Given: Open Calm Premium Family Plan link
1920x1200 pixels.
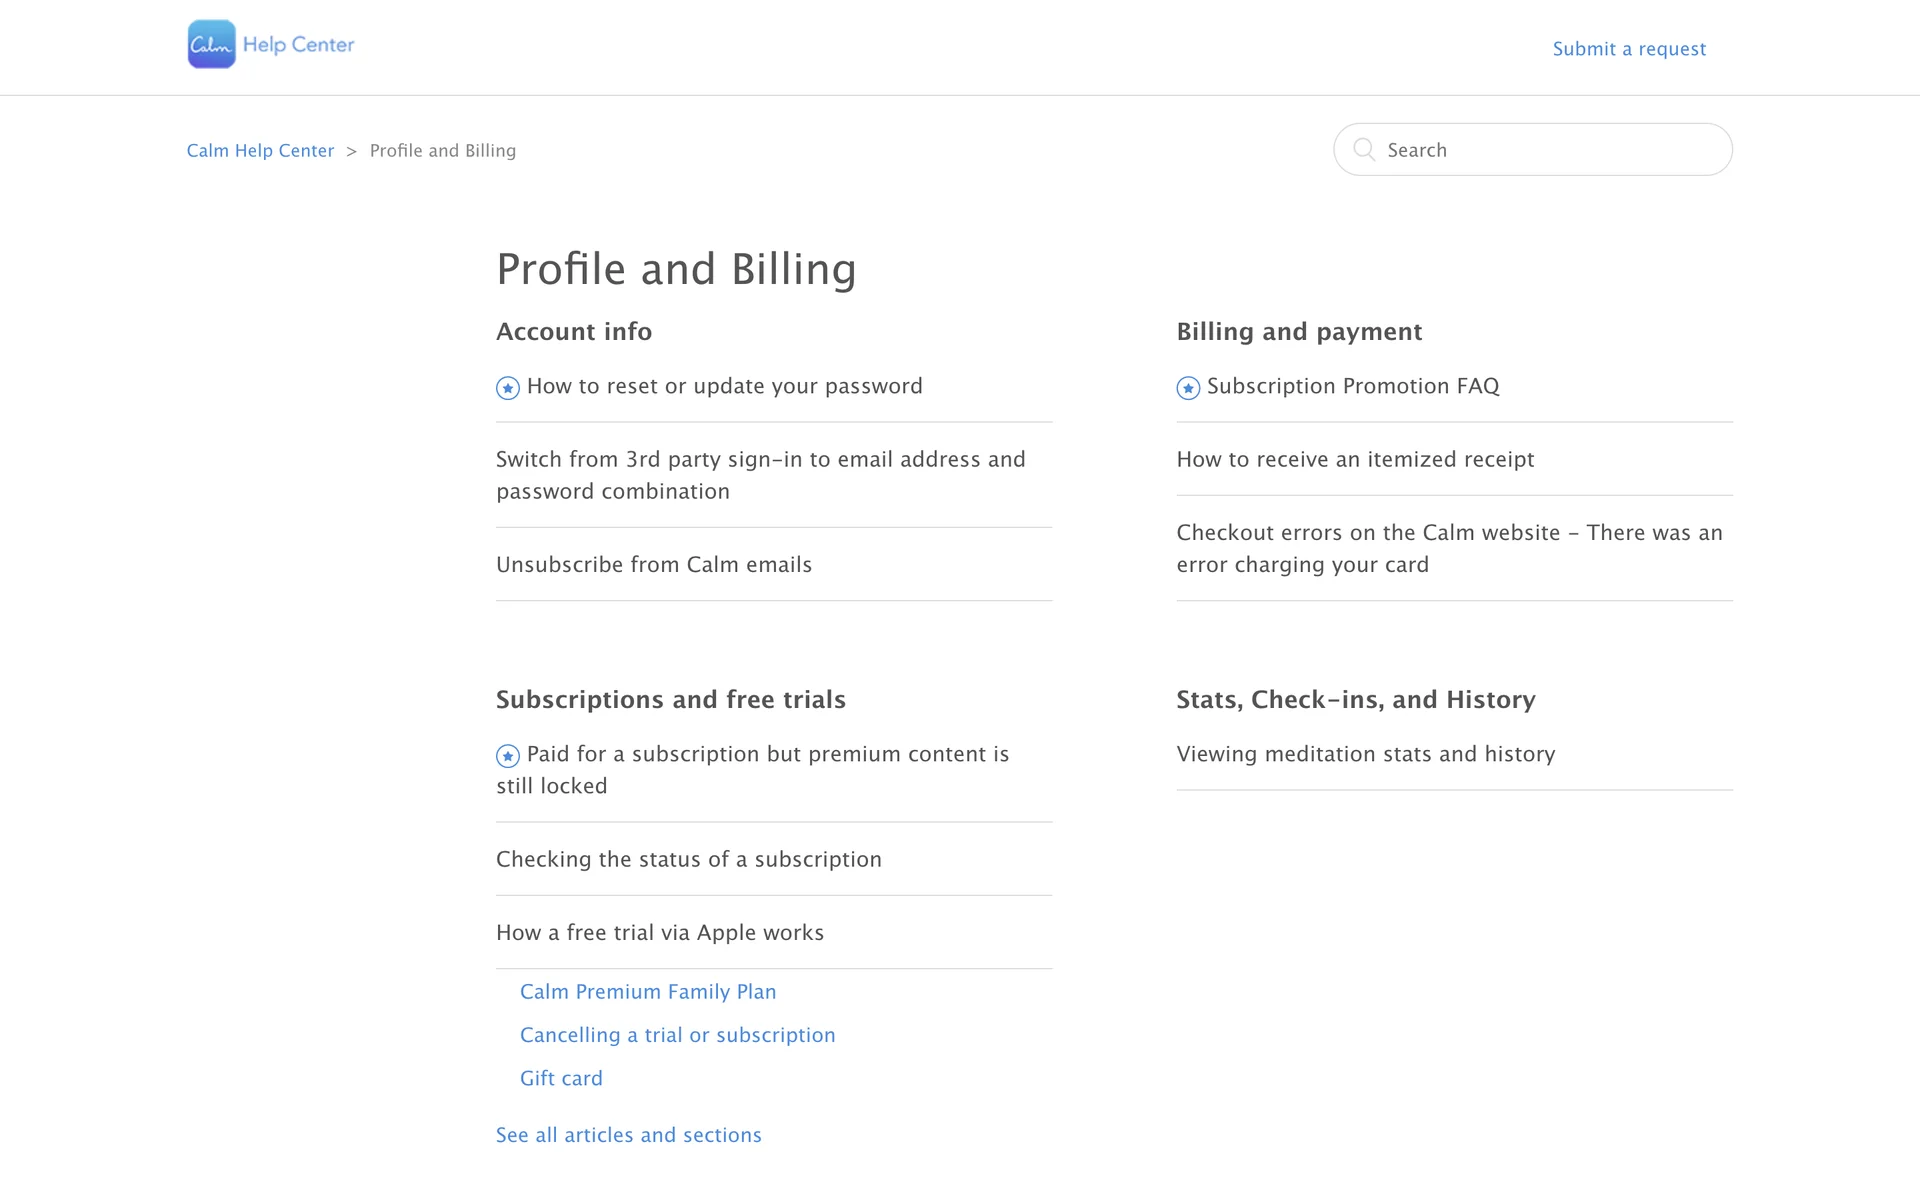Looking at the screenshot, I should (648, 992).
